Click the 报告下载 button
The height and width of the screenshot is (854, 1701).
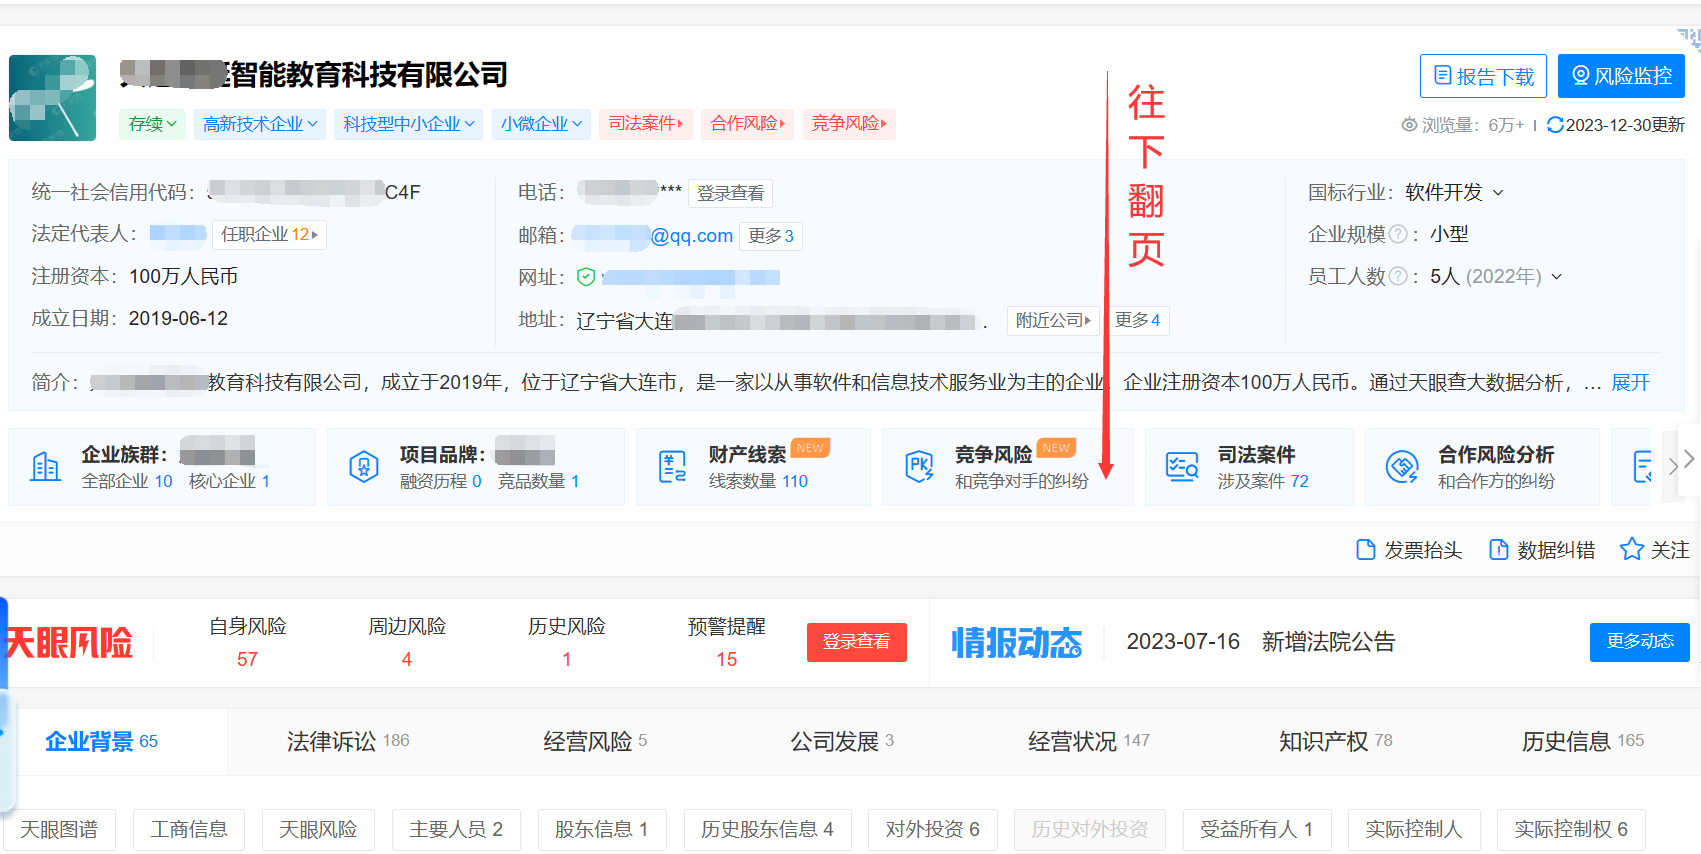[1483, 76]
